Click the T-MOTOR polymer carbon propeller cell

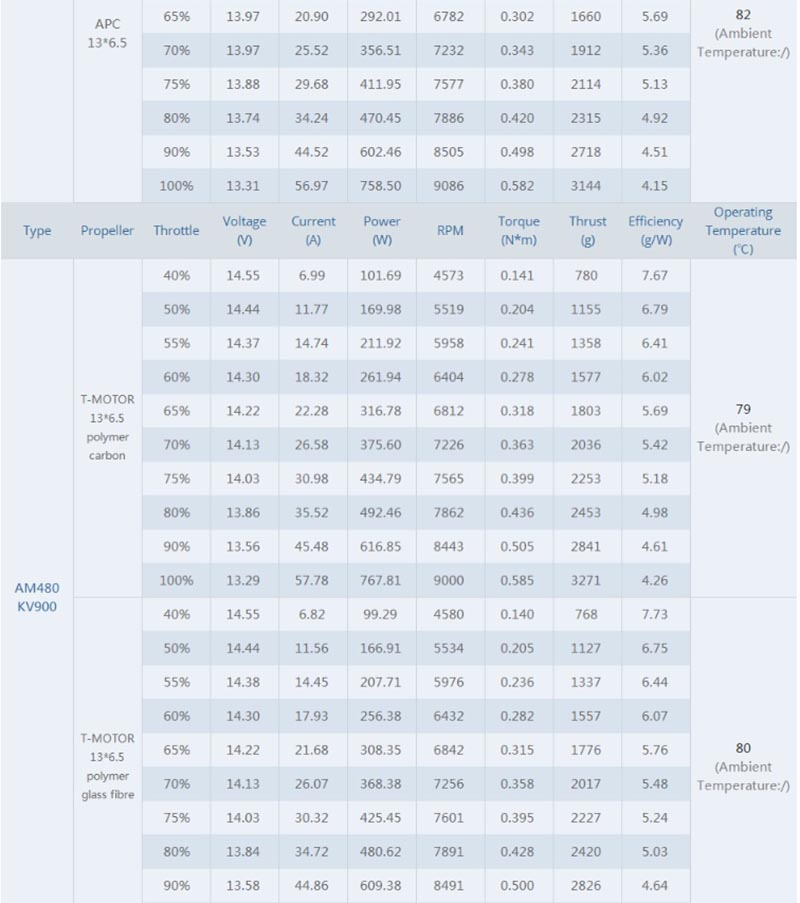[107, 427]
